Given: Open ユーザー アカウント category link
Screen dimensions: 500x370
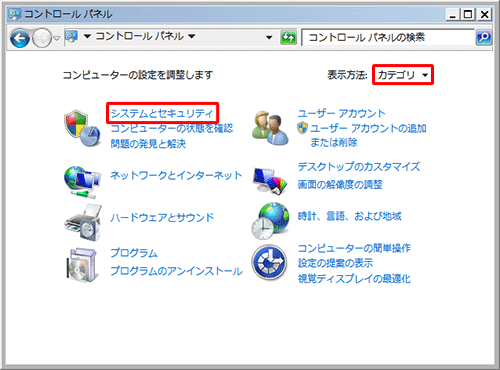Looking at the screenshot, I should pyautogui.click(x=341, y=113).
